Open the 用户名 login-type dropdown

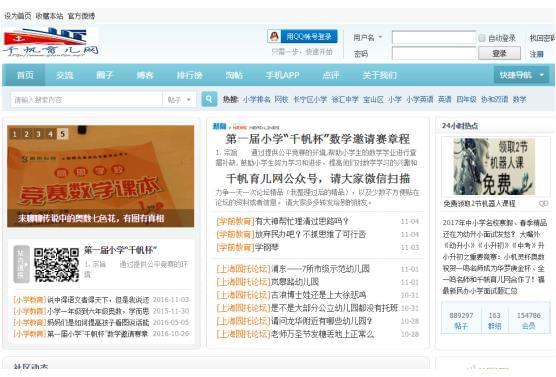(x=368, y=37)
